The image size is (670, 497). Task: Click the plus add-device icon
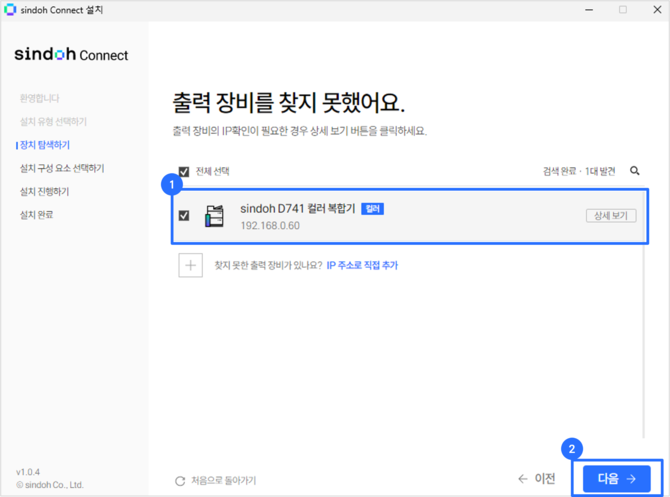pos(191,265)
